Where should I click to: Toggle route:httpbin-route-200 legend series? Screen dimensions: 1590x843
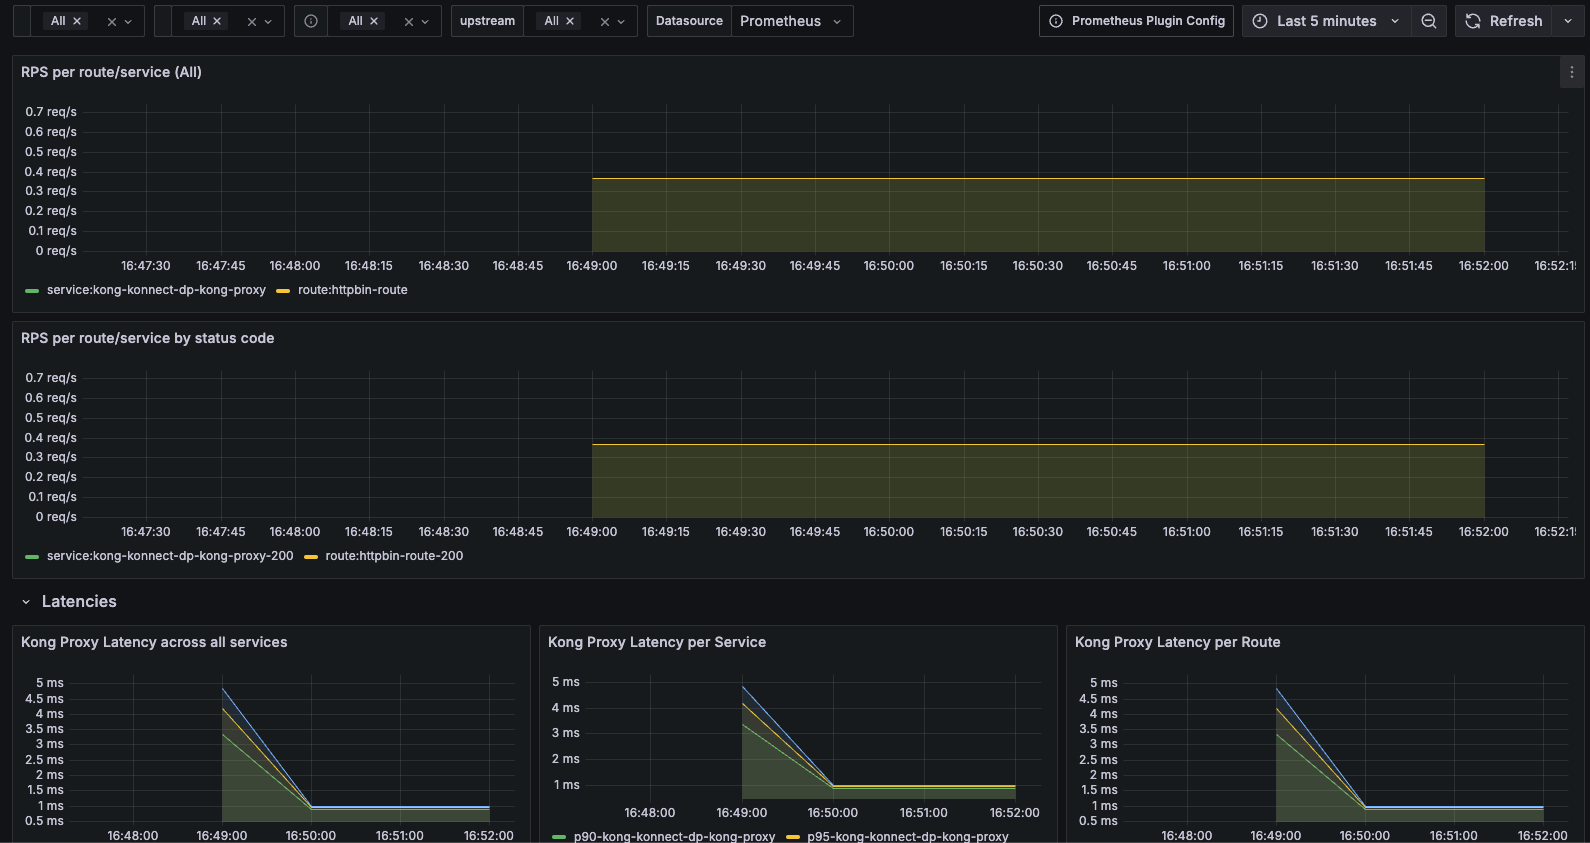point(394,556)
